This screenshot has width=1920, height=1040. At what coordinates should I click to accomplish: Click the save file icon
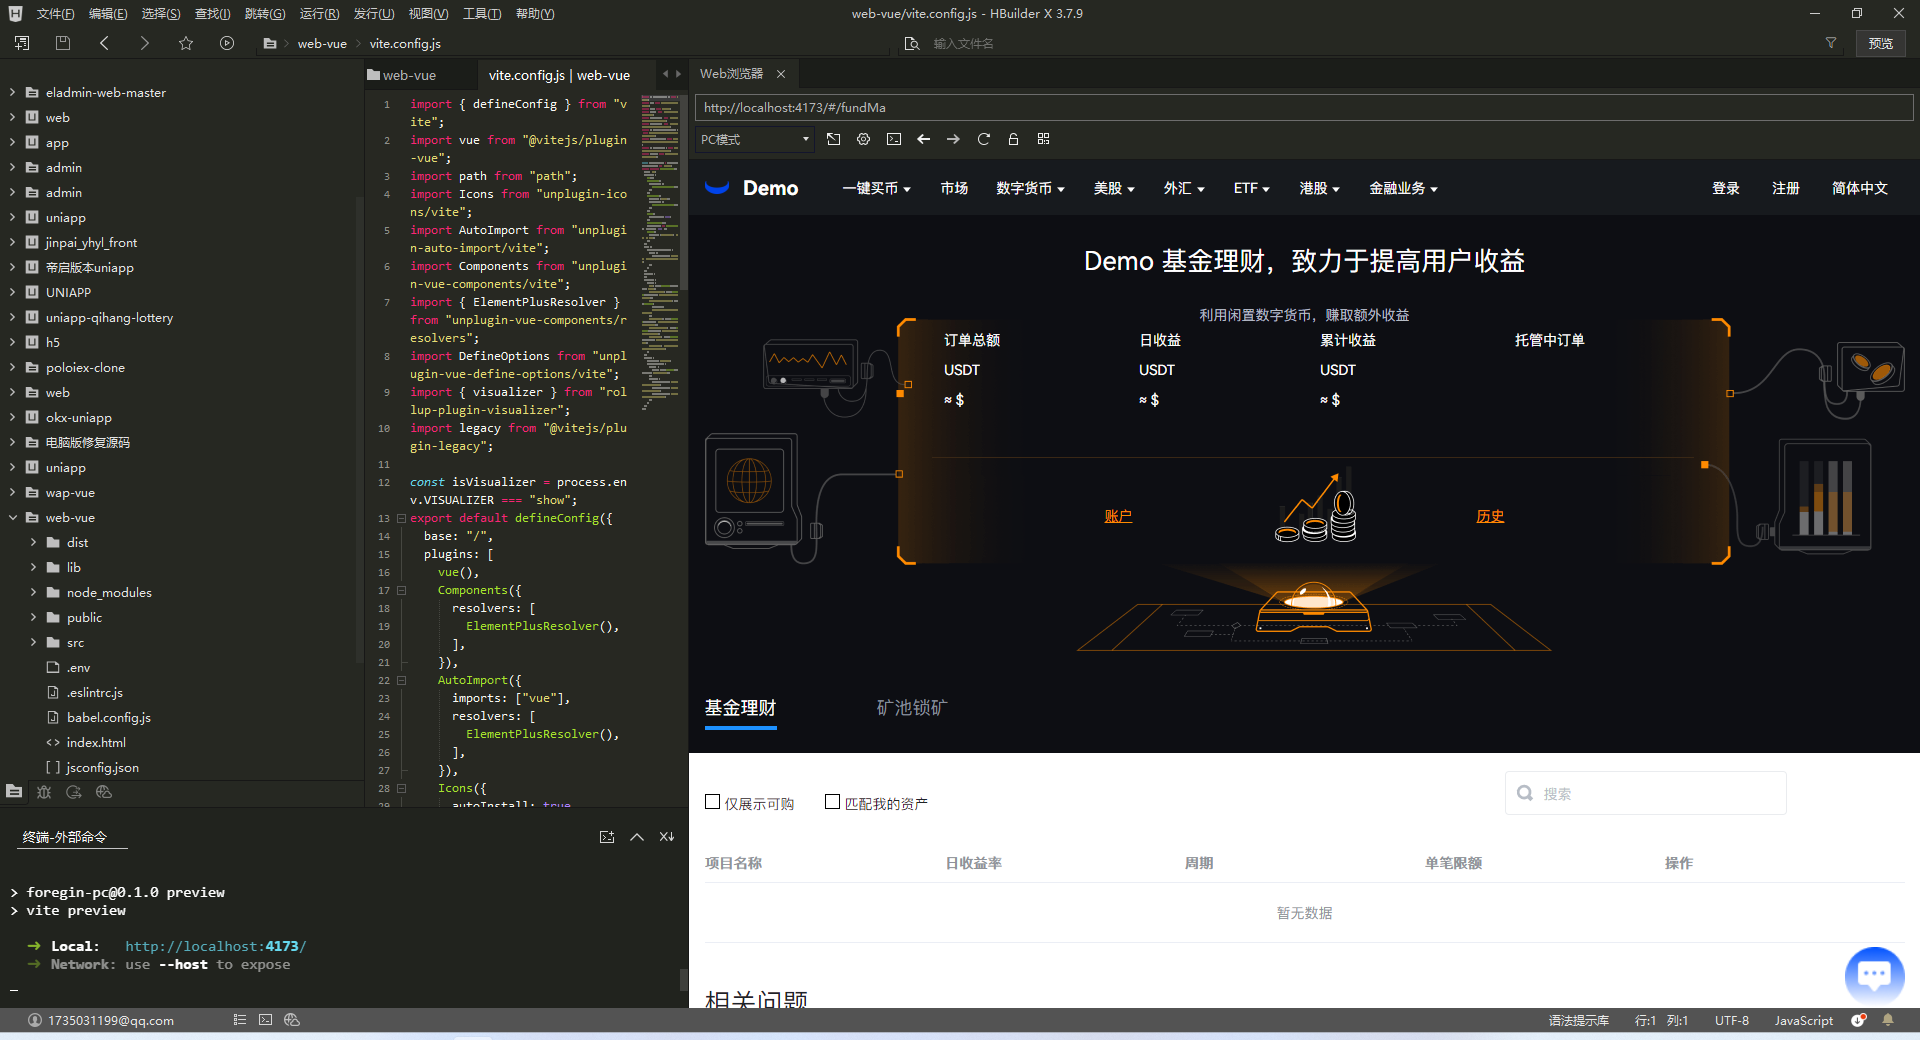[63, 43]
